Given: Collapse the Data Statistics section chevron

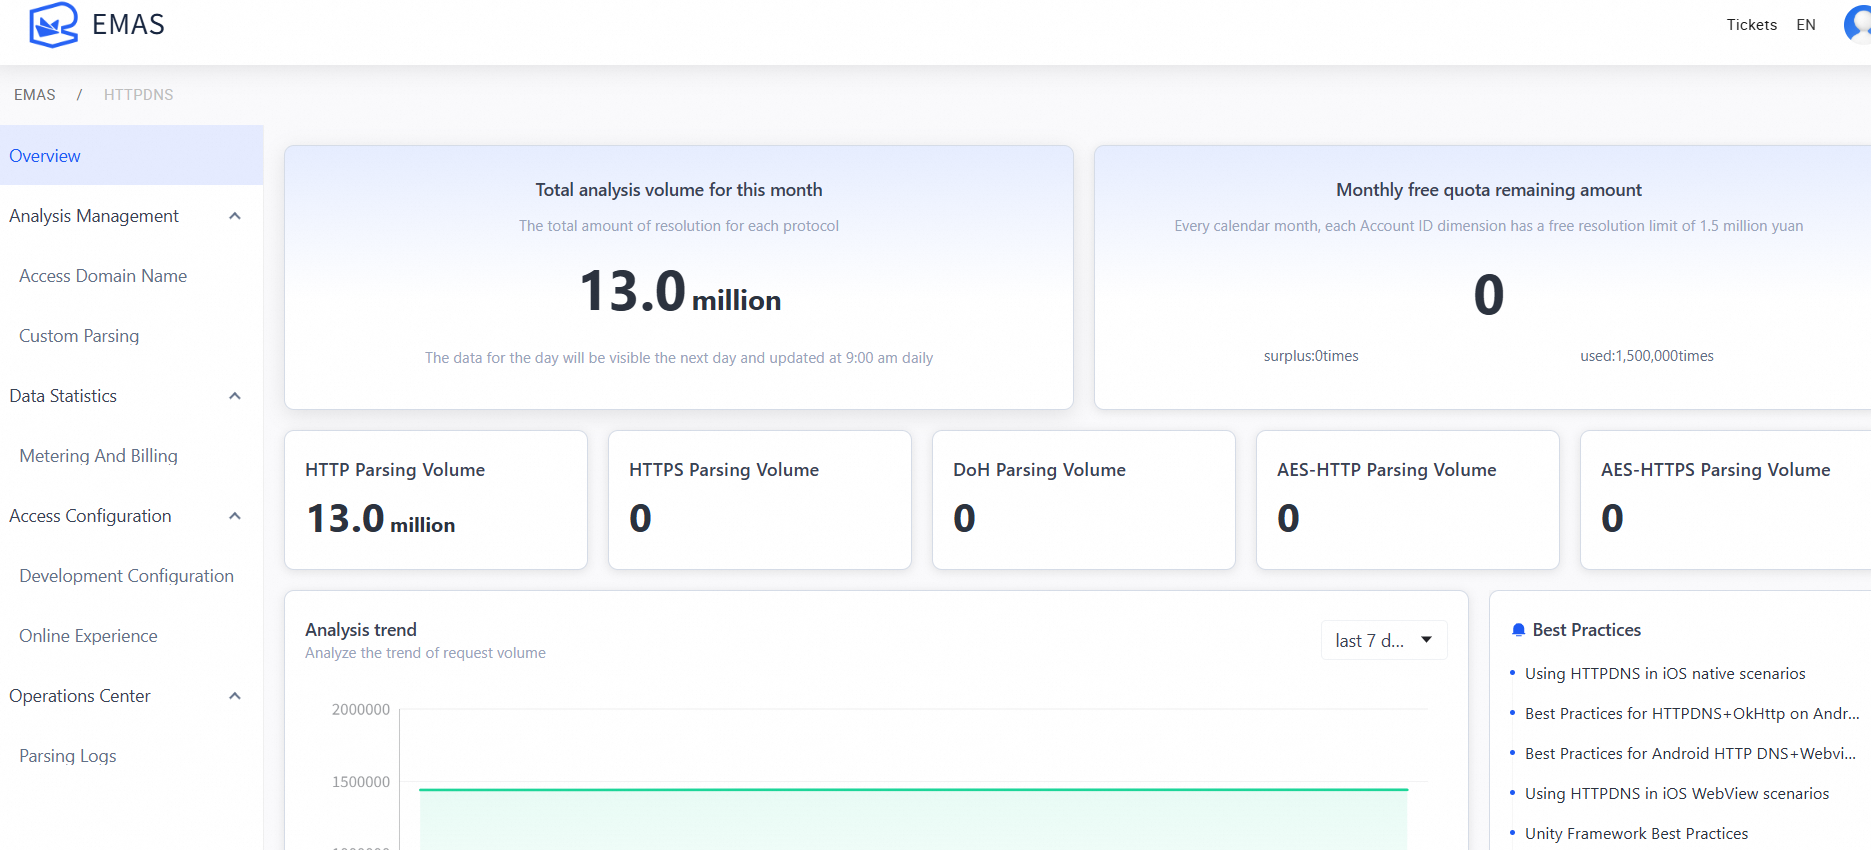Looking at the screenshot, I should coord(235,396).
